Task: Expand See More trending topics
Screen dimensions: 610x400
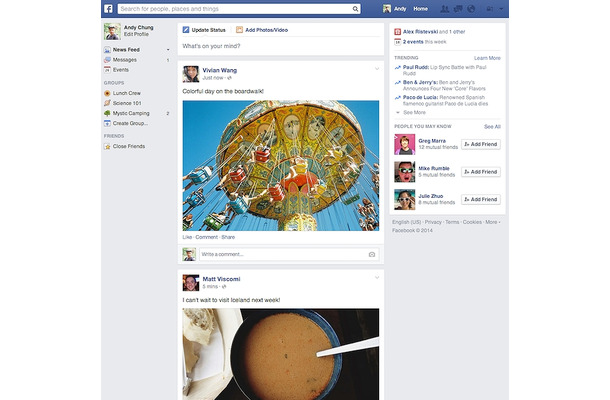Action: (414, 112)
